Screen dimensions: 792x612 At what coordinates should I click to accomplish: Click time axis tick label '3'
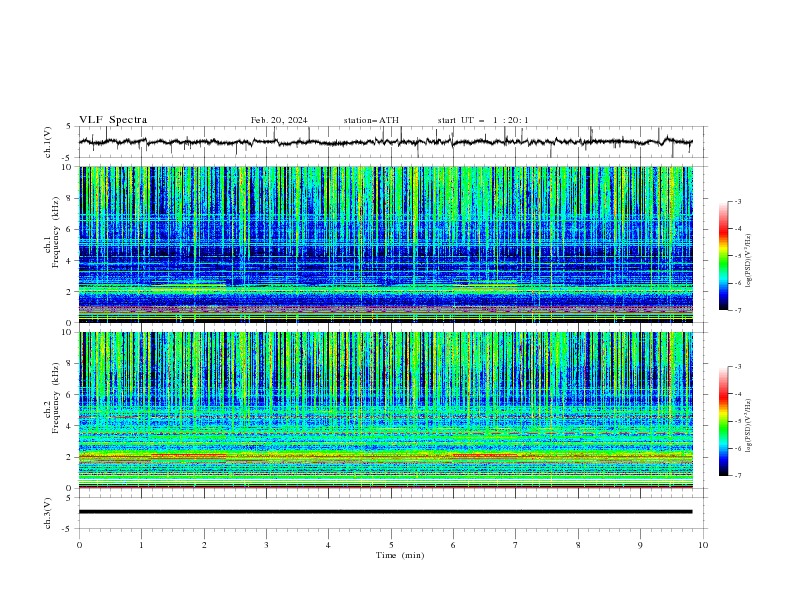coord(266,545)
